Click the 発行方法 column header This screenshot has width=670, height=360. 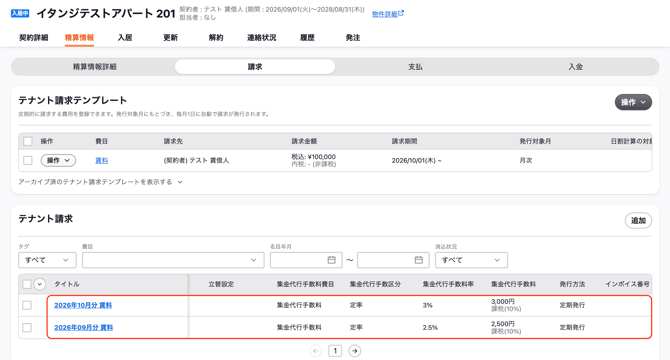tap(572, 284)
